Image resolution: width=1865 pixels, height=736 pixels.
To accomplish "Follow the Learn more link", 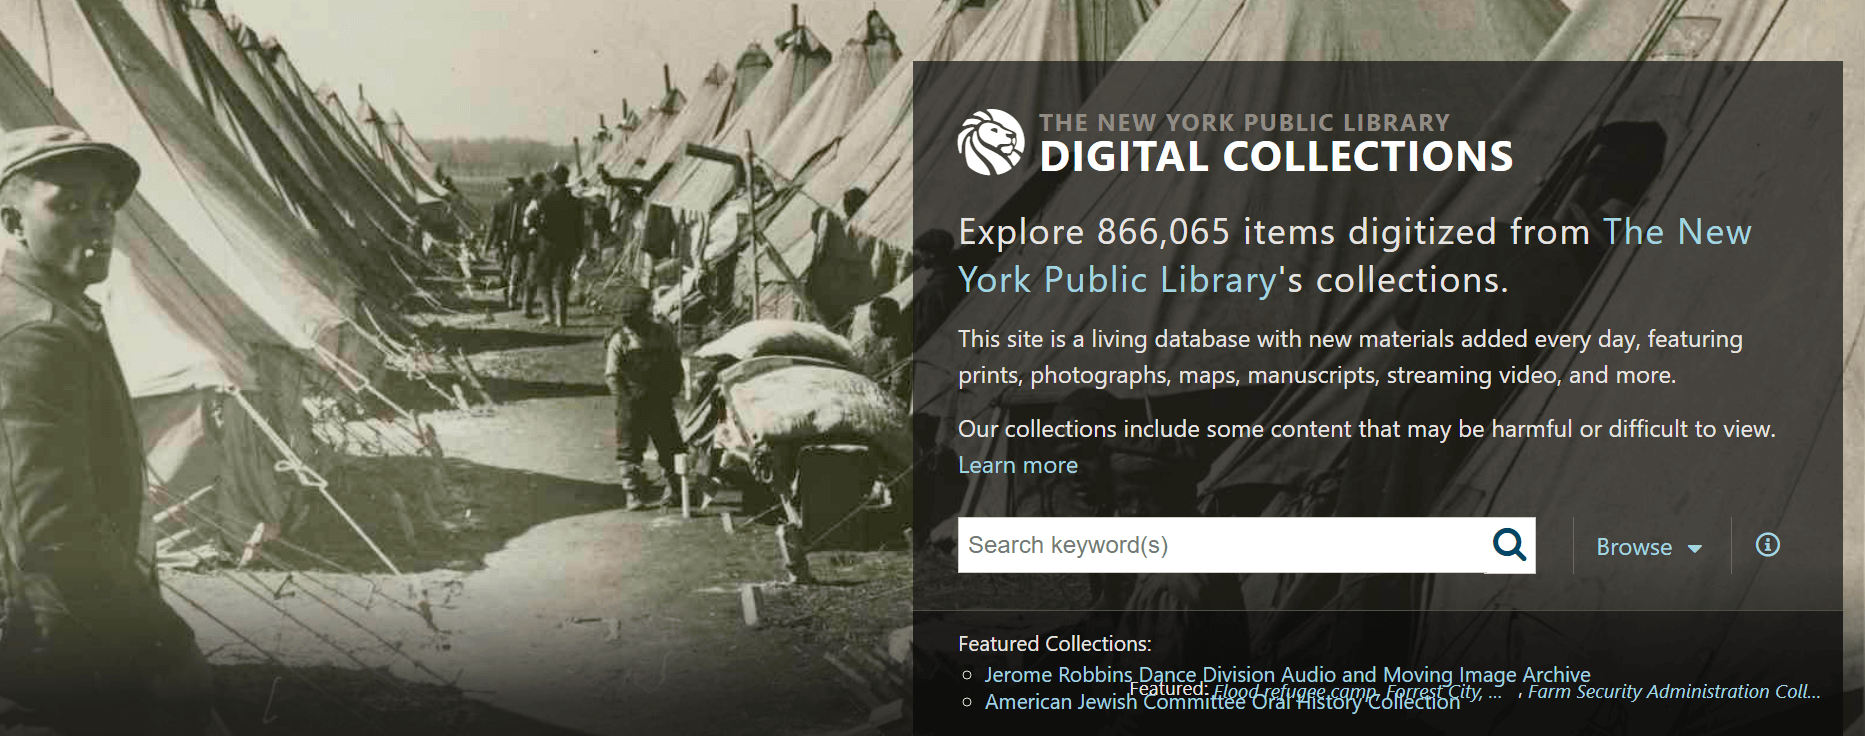I will pyautogui.click(x=1018, y=465).
